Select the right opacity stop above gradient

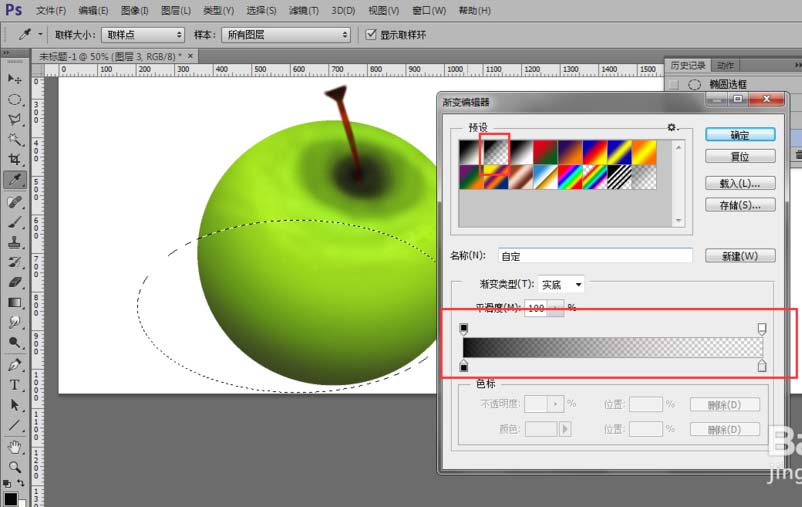pos(762,328)
